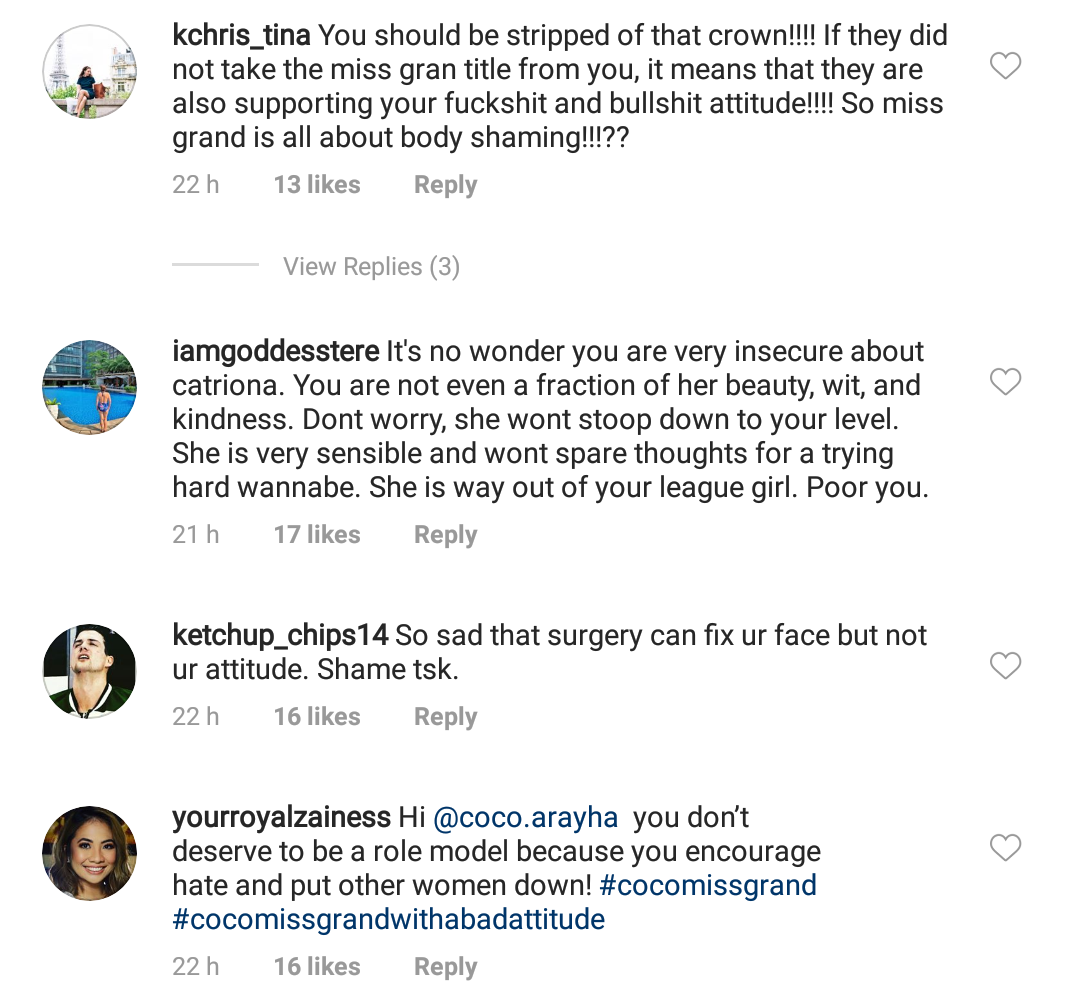Open iamgoddesstere's pool avatar
This screenshot has height=1007, width=1080.
[89, 387]
